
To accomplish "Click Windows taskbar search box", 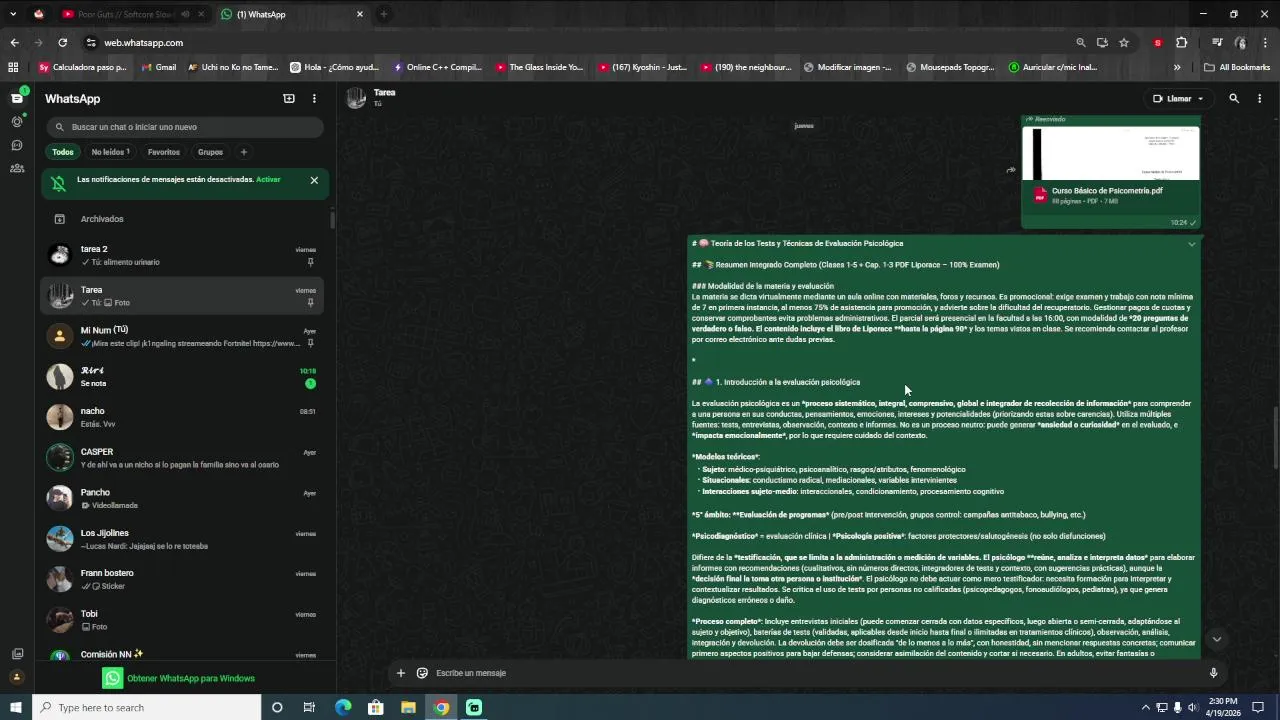I will point(146,708).
